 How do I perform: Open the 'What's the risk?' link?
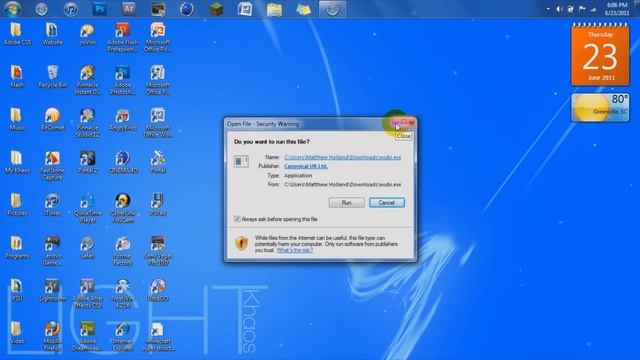(295, 250)
